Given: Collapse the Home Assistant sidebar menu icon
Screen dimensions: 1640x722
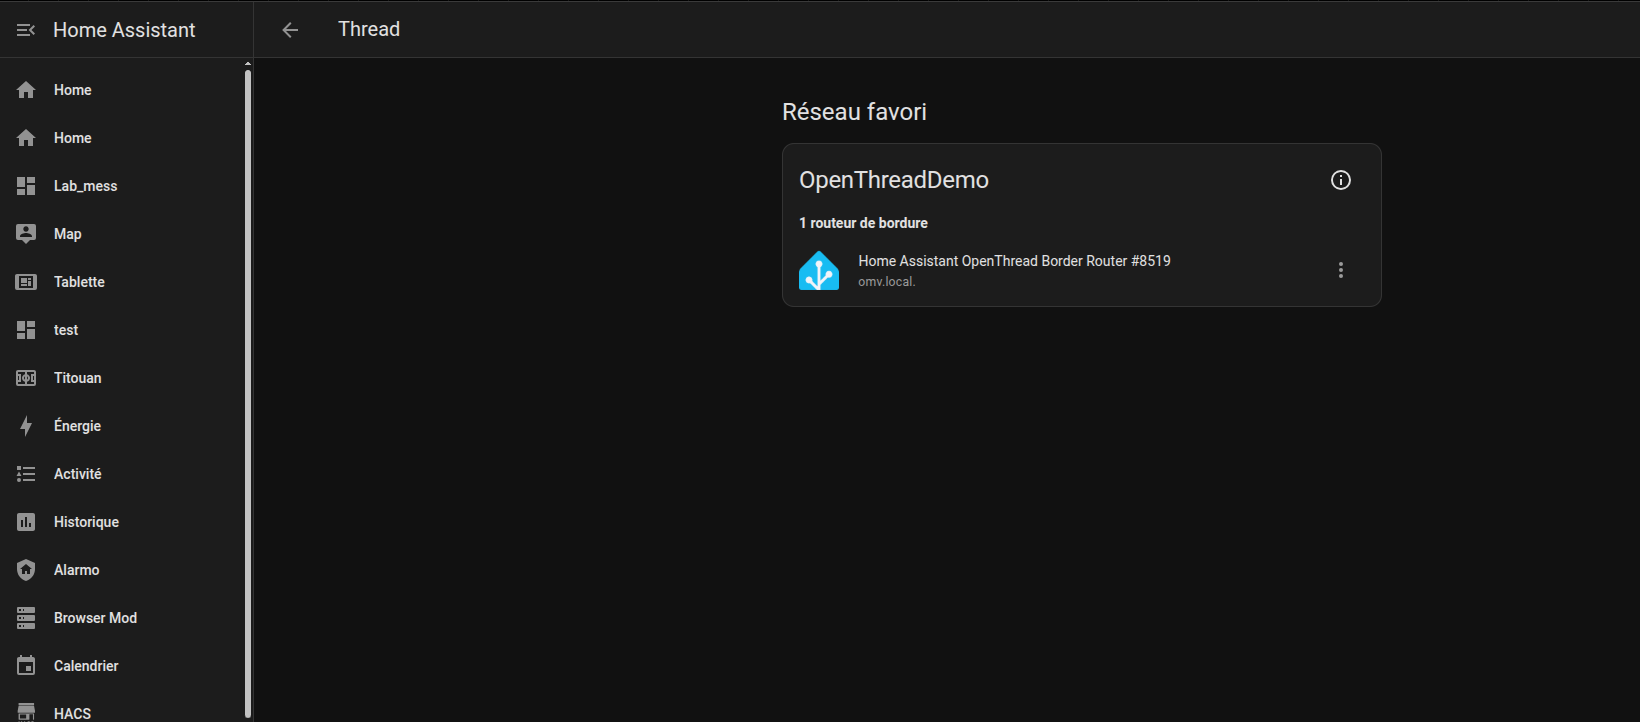Looking at the screenshot, I should (x=26, y=30).
